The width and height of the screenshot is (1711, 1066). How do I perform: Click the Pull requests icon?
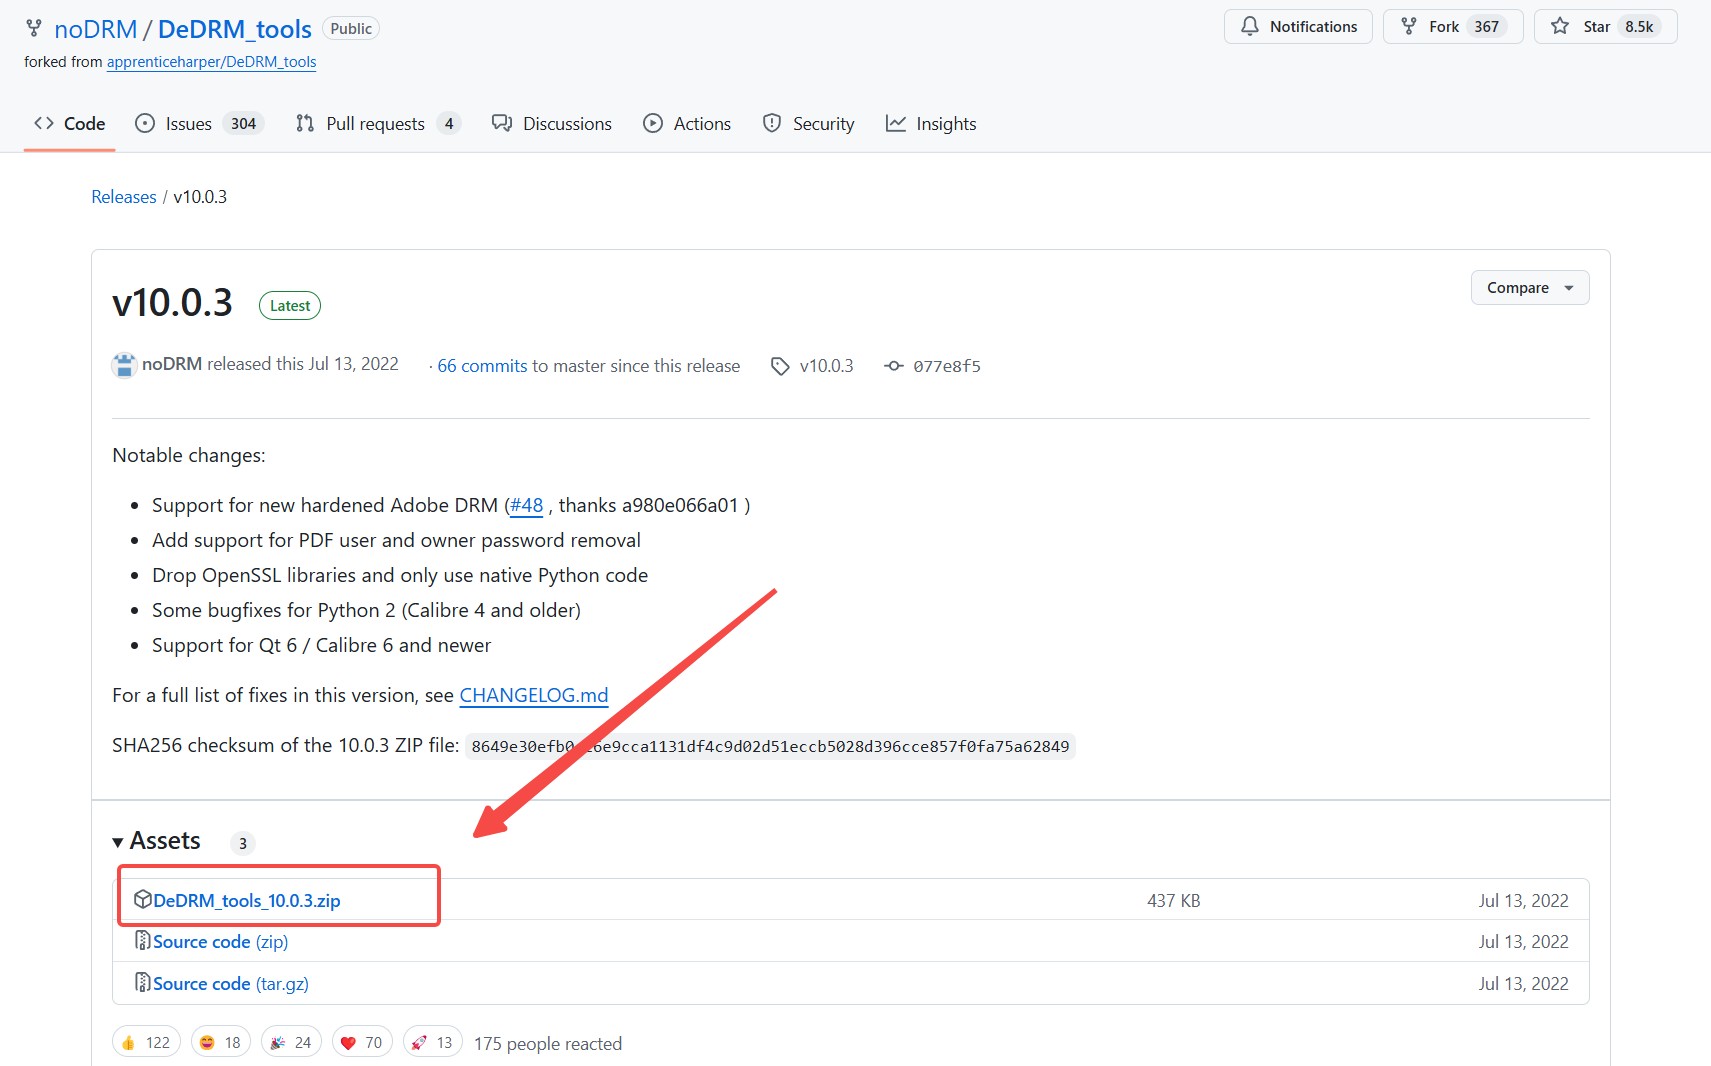(305, 123)
